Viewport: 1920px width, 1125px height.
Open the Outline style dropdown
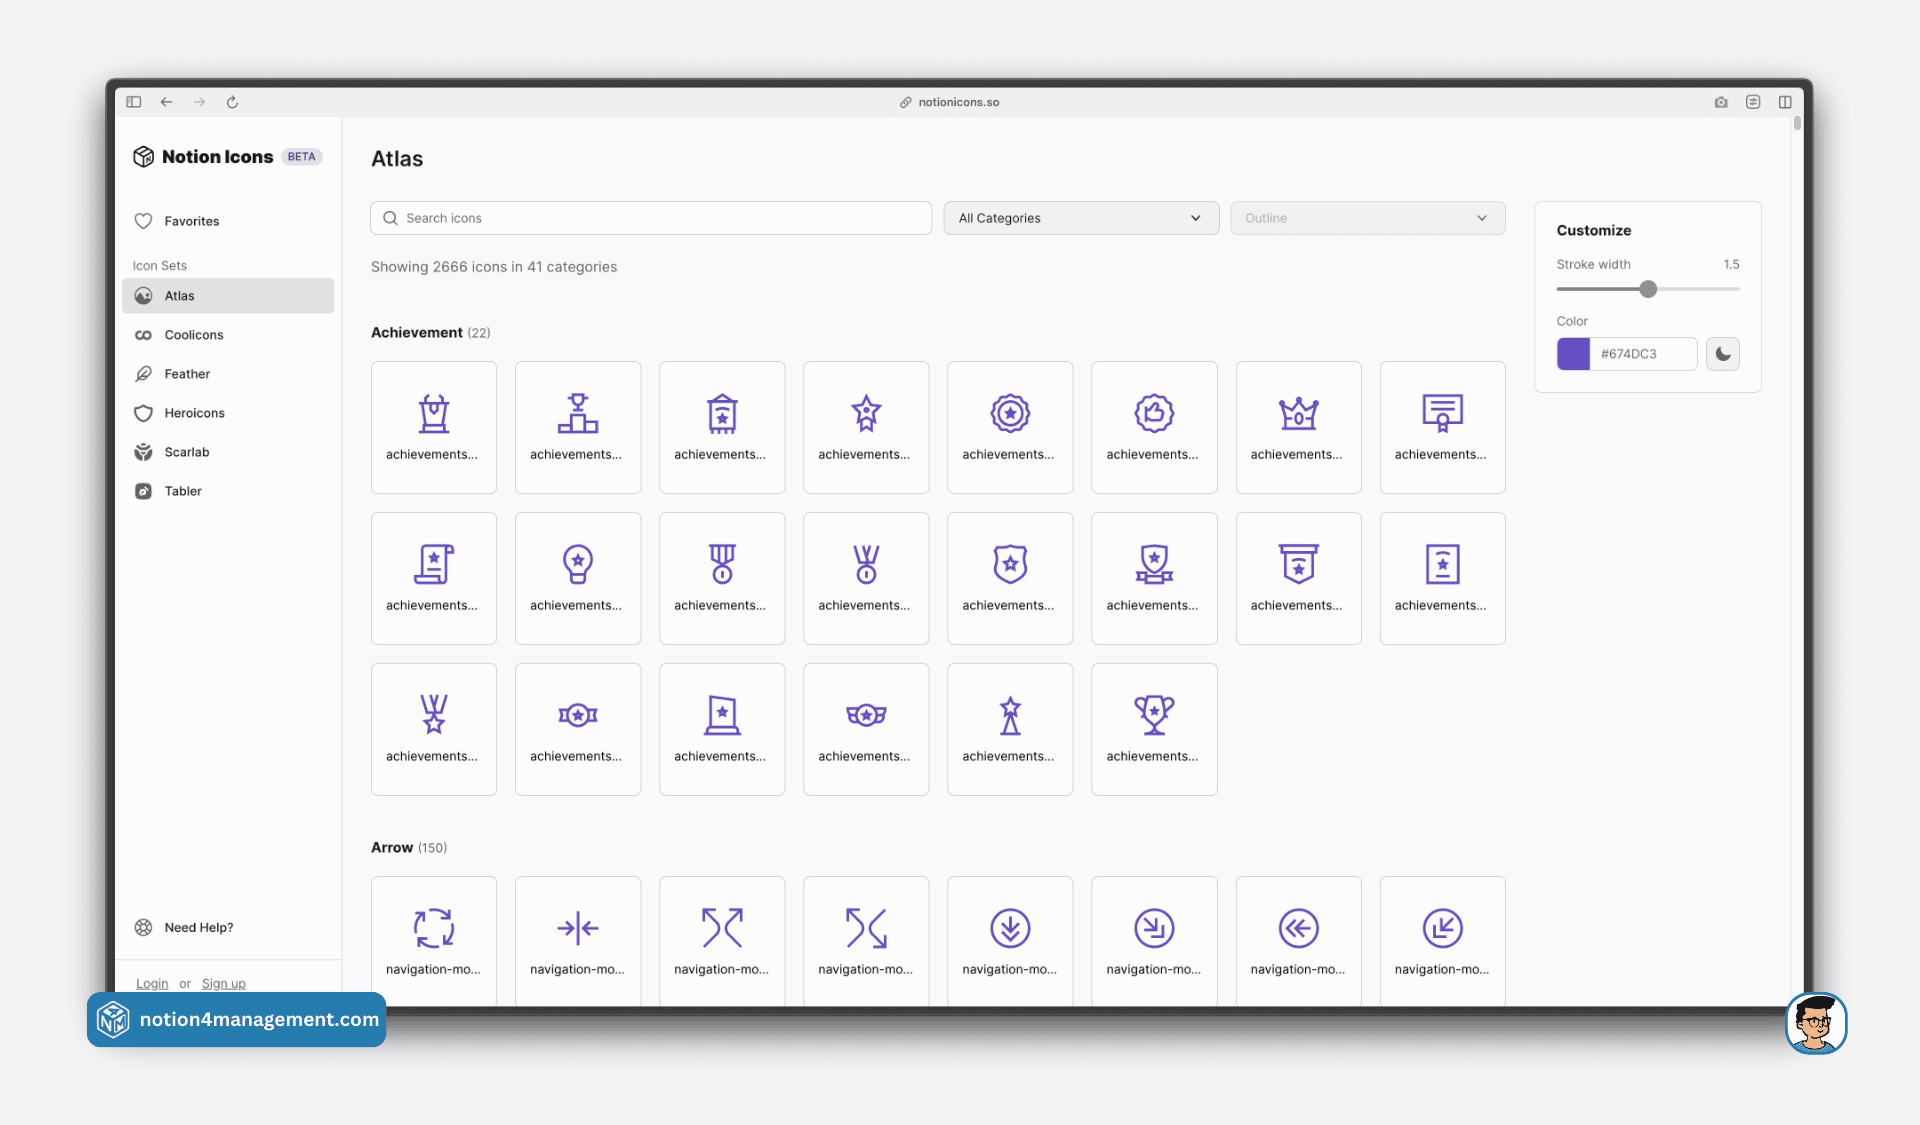click(1368, 218)
